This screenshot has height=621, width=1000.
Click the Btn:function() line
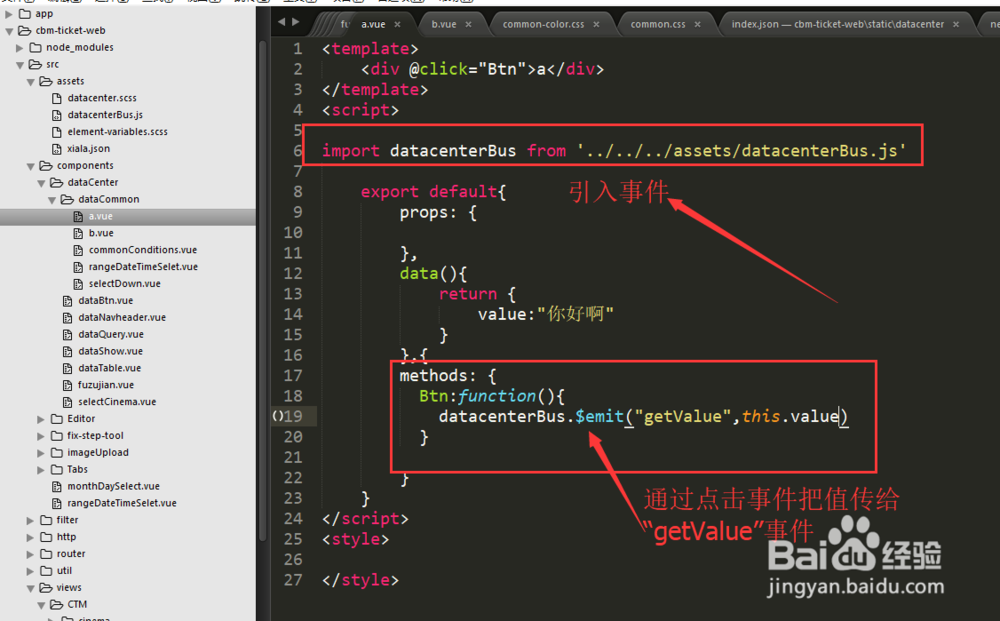click(492, 396)
